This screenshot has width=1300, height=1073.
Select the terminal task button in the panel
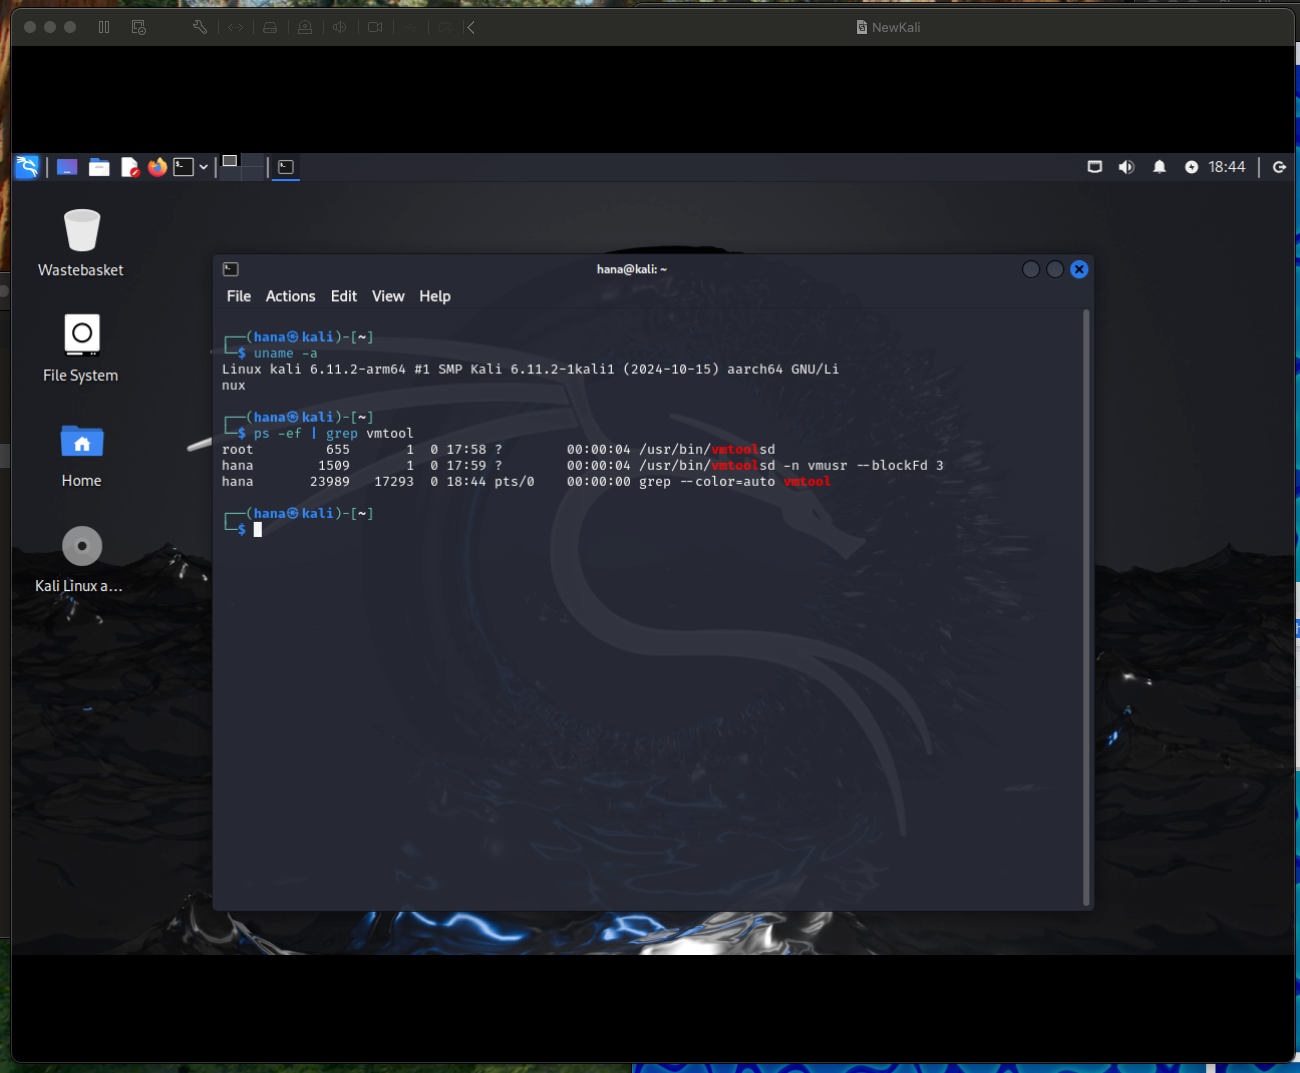286,167
